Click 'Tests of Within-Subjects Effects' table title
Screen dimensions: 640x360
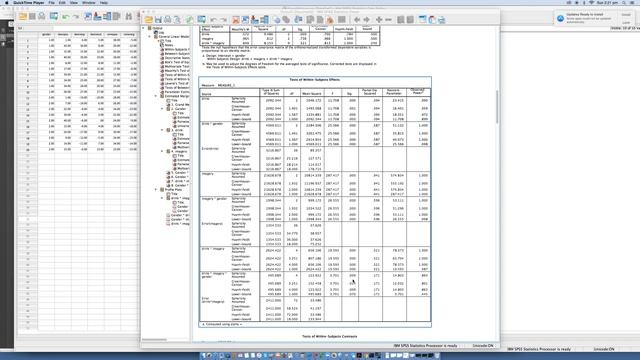click(315, 80)
